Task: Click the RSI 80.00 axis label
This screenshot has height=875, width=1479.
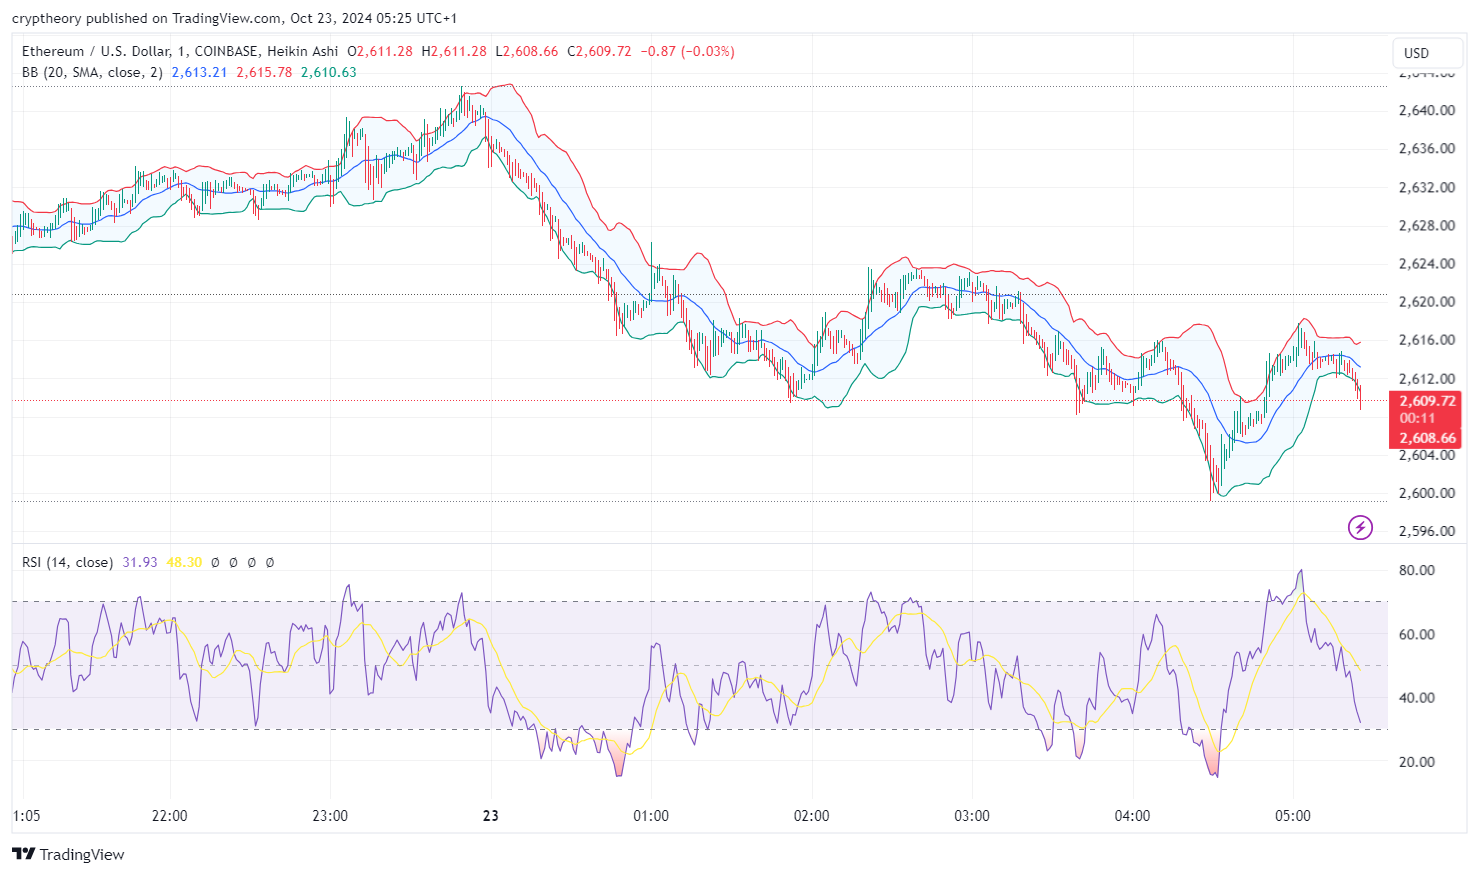Action: click(x=1416, y=570)
